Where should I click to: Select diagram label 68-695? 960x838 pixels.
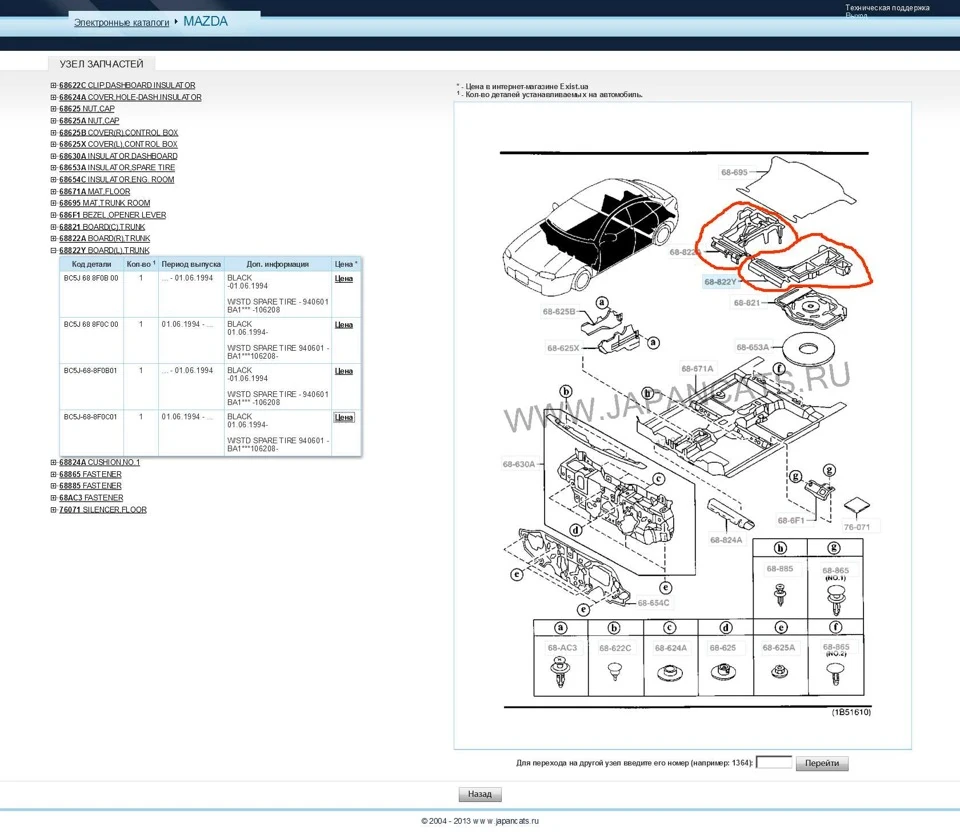tap(734, 173)
